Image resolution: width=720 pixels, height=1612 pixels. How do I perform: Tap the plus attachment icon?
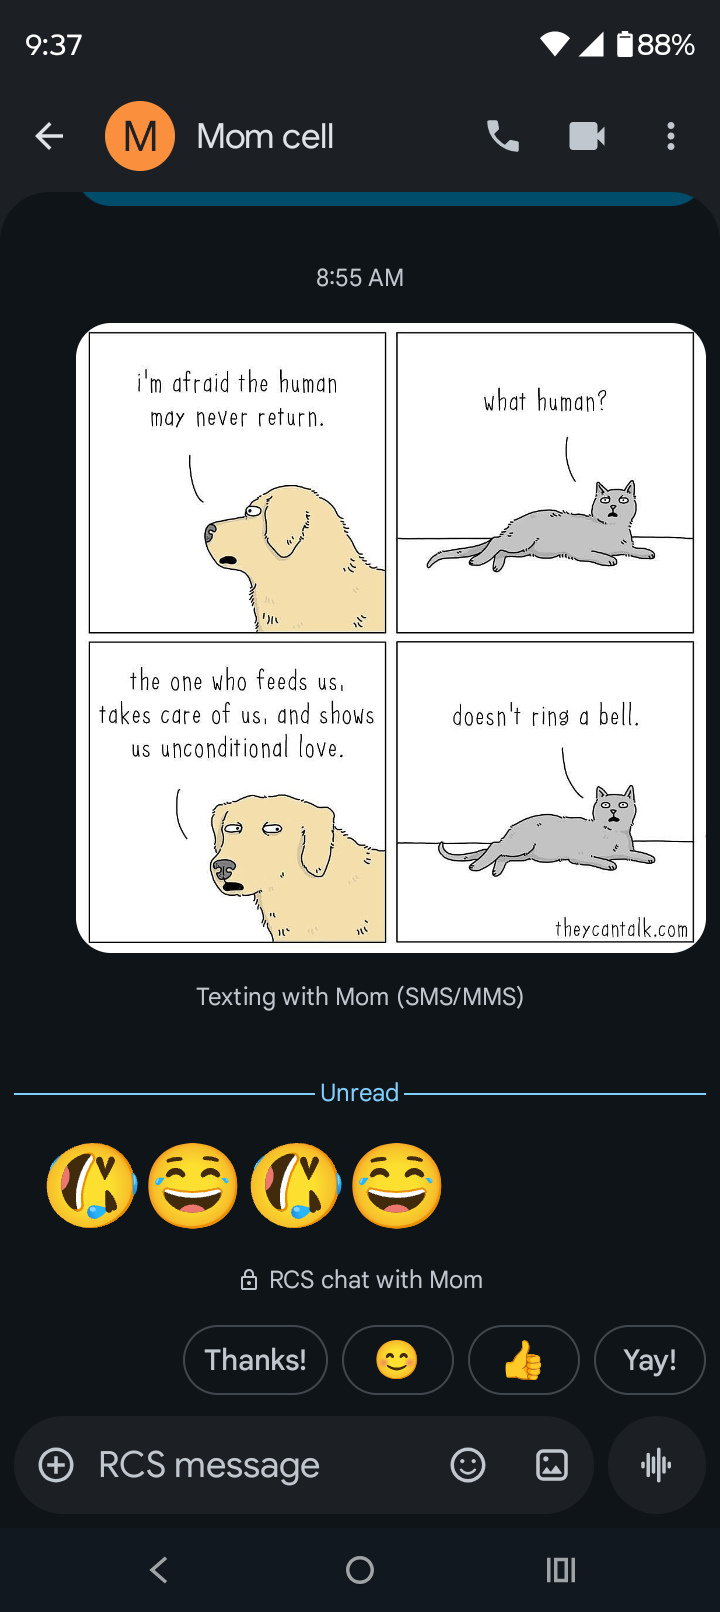(x=56, y=1465)
